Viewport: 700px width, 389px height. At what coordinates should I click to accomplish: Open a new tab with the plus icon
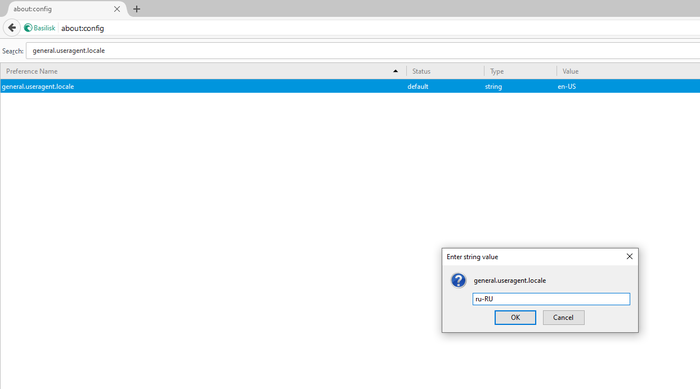[x=137, y=9]
